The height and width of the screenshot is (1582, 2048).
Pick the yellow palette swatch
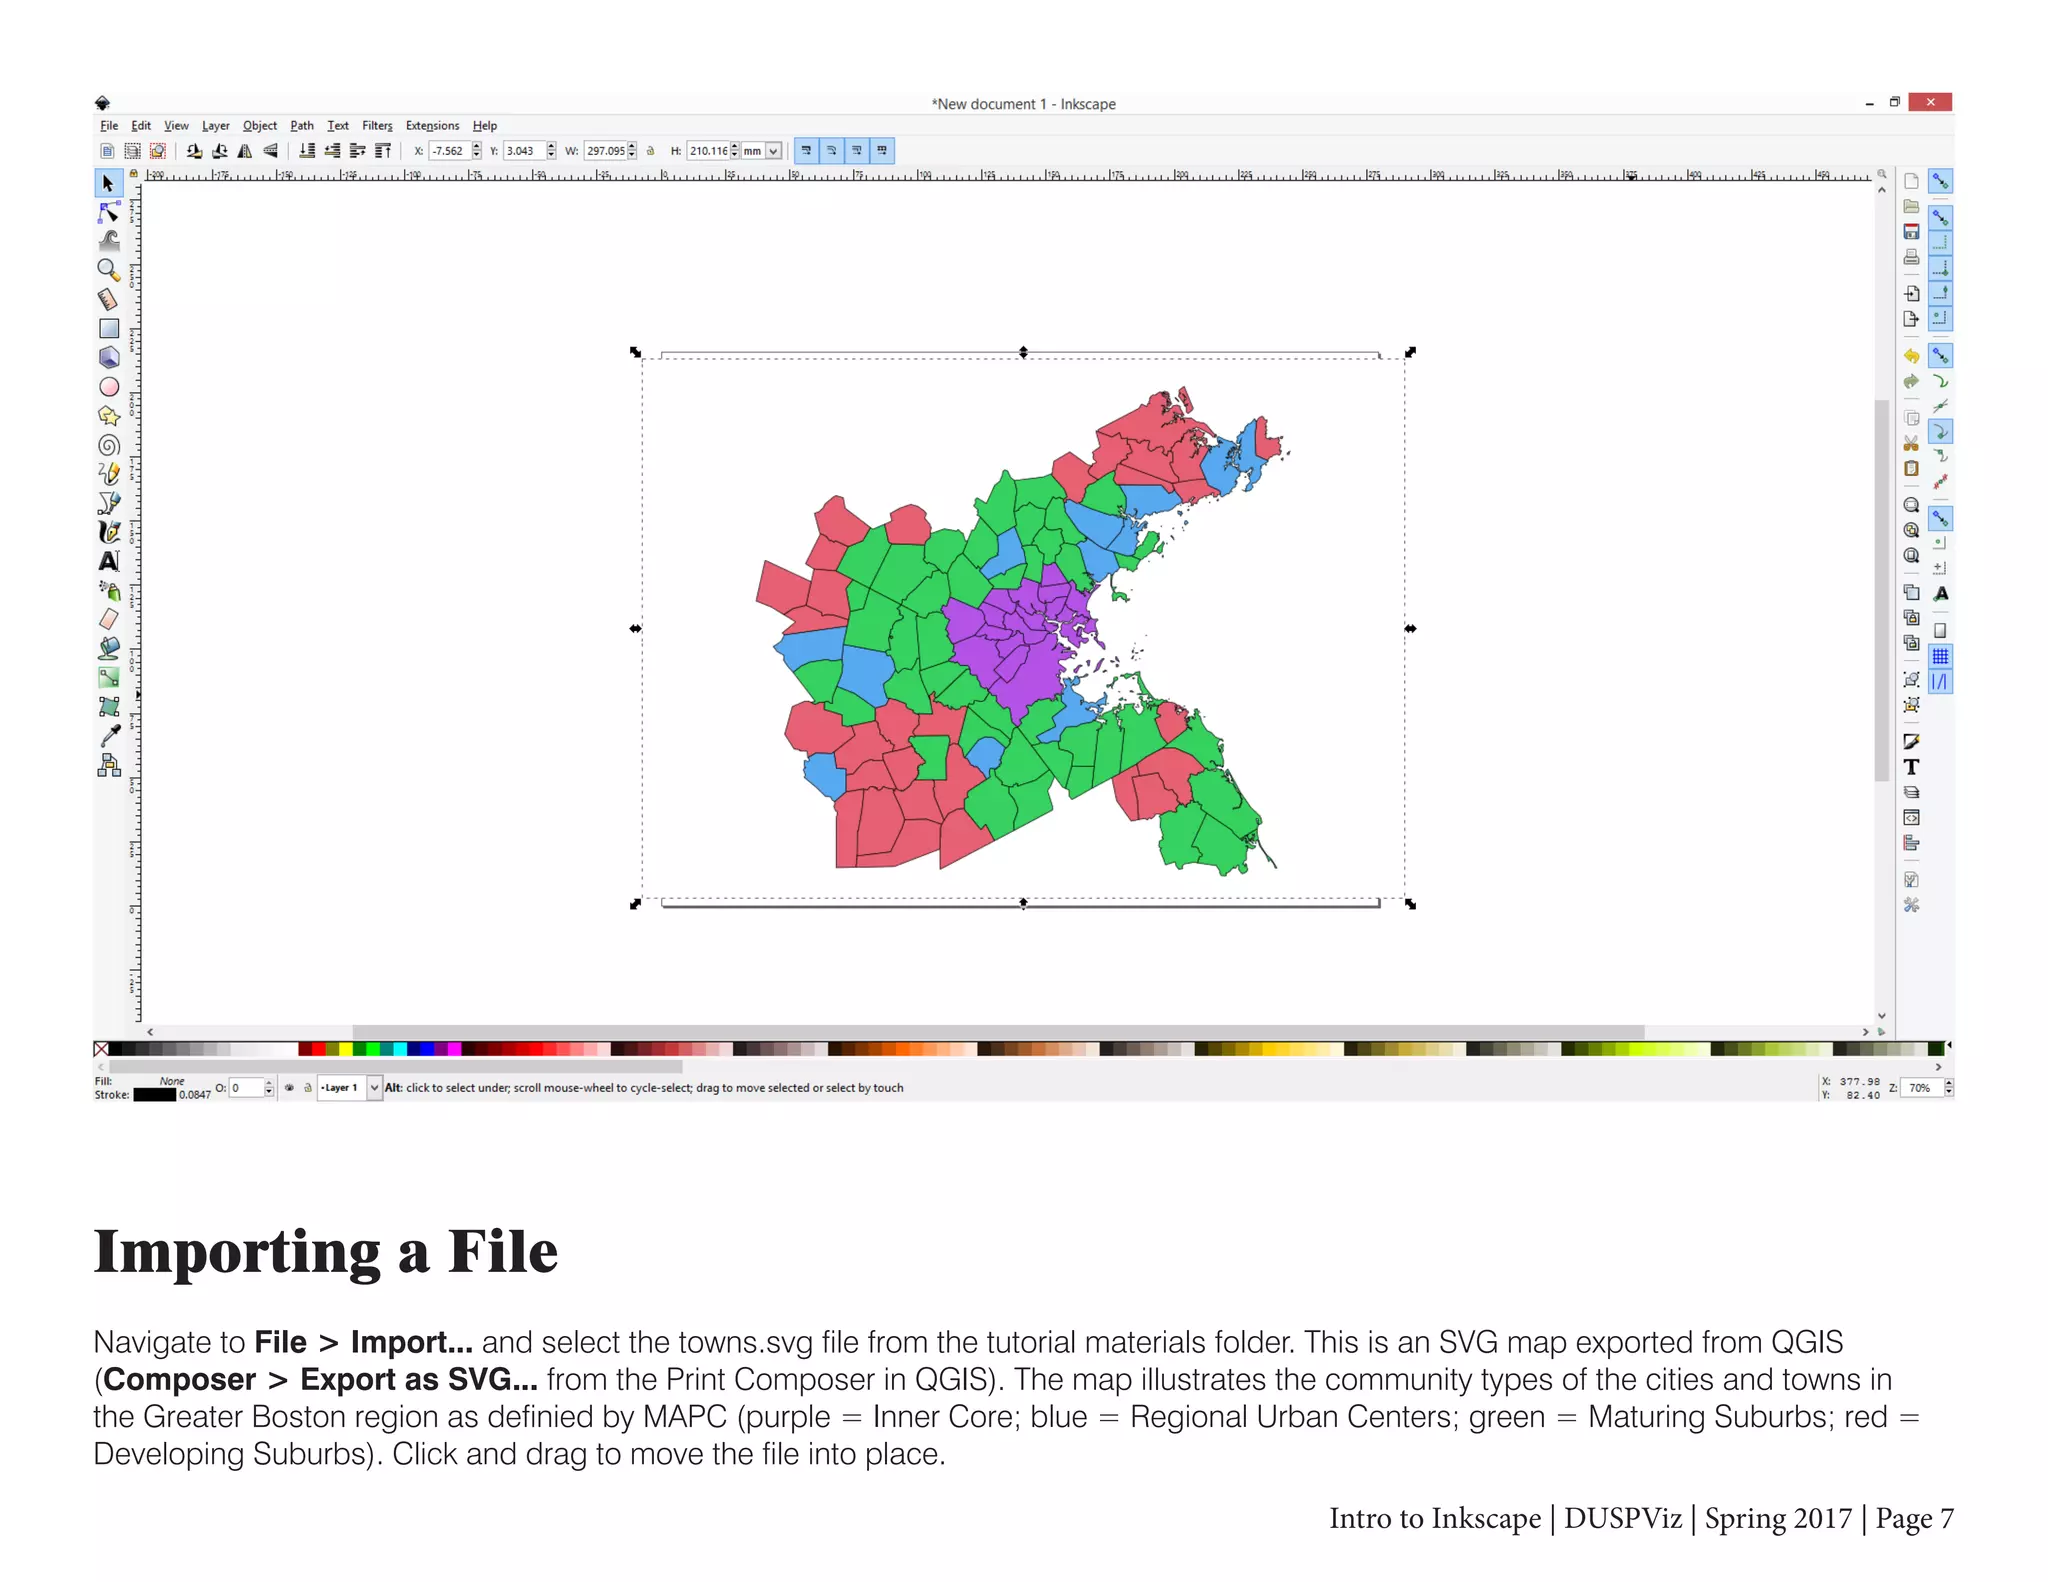(346, 1049)
